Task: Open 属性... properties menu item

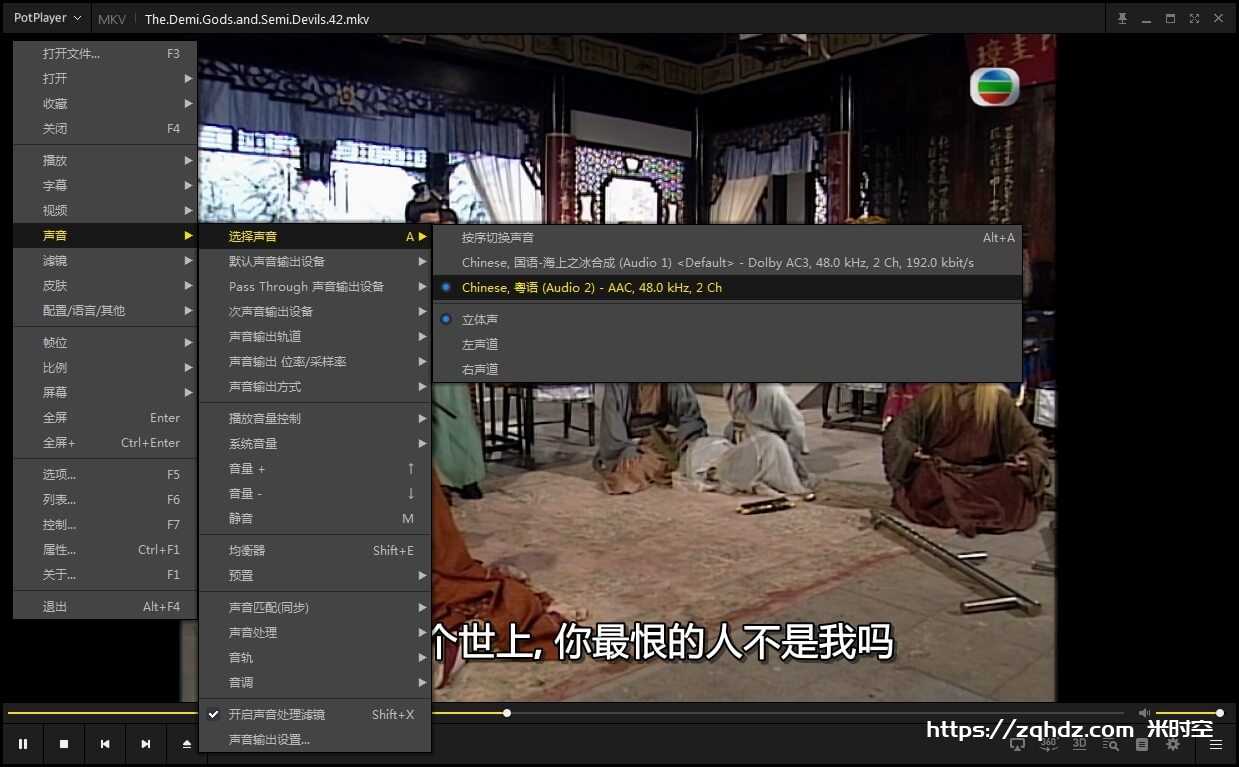Action: 105,549
